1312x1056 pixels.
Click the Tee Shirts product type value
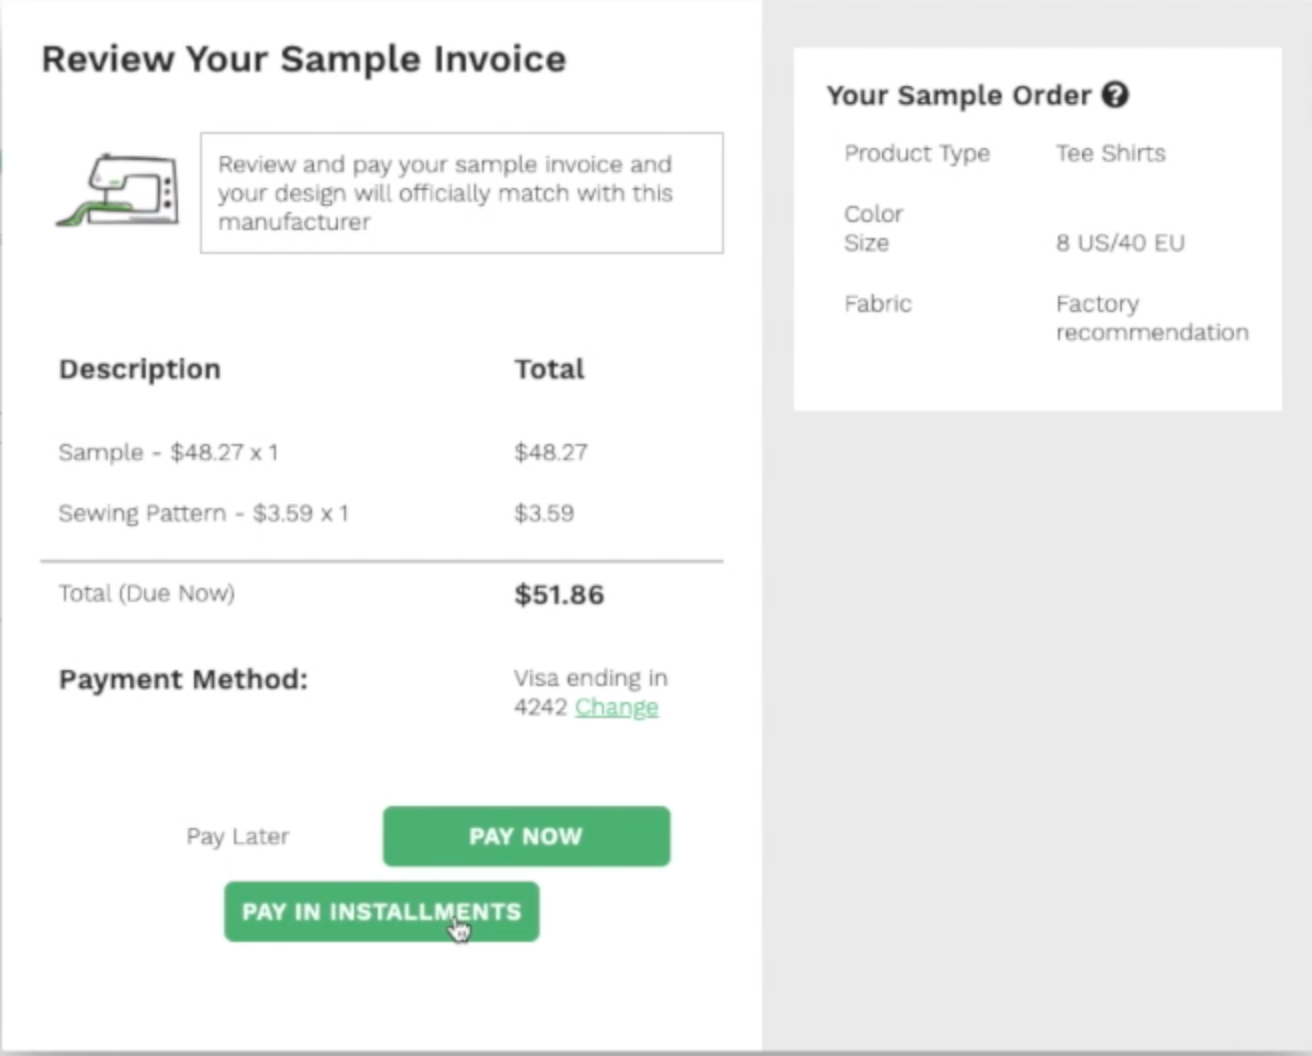(1110, 153)
